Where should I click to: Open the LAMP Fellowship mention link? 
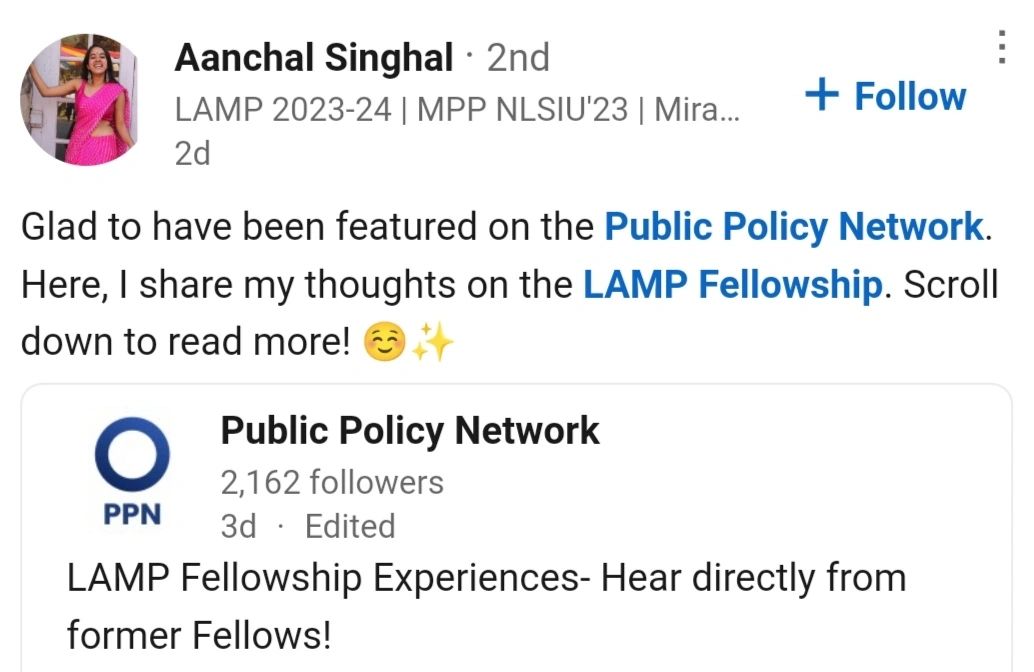(x=733, y=284)
